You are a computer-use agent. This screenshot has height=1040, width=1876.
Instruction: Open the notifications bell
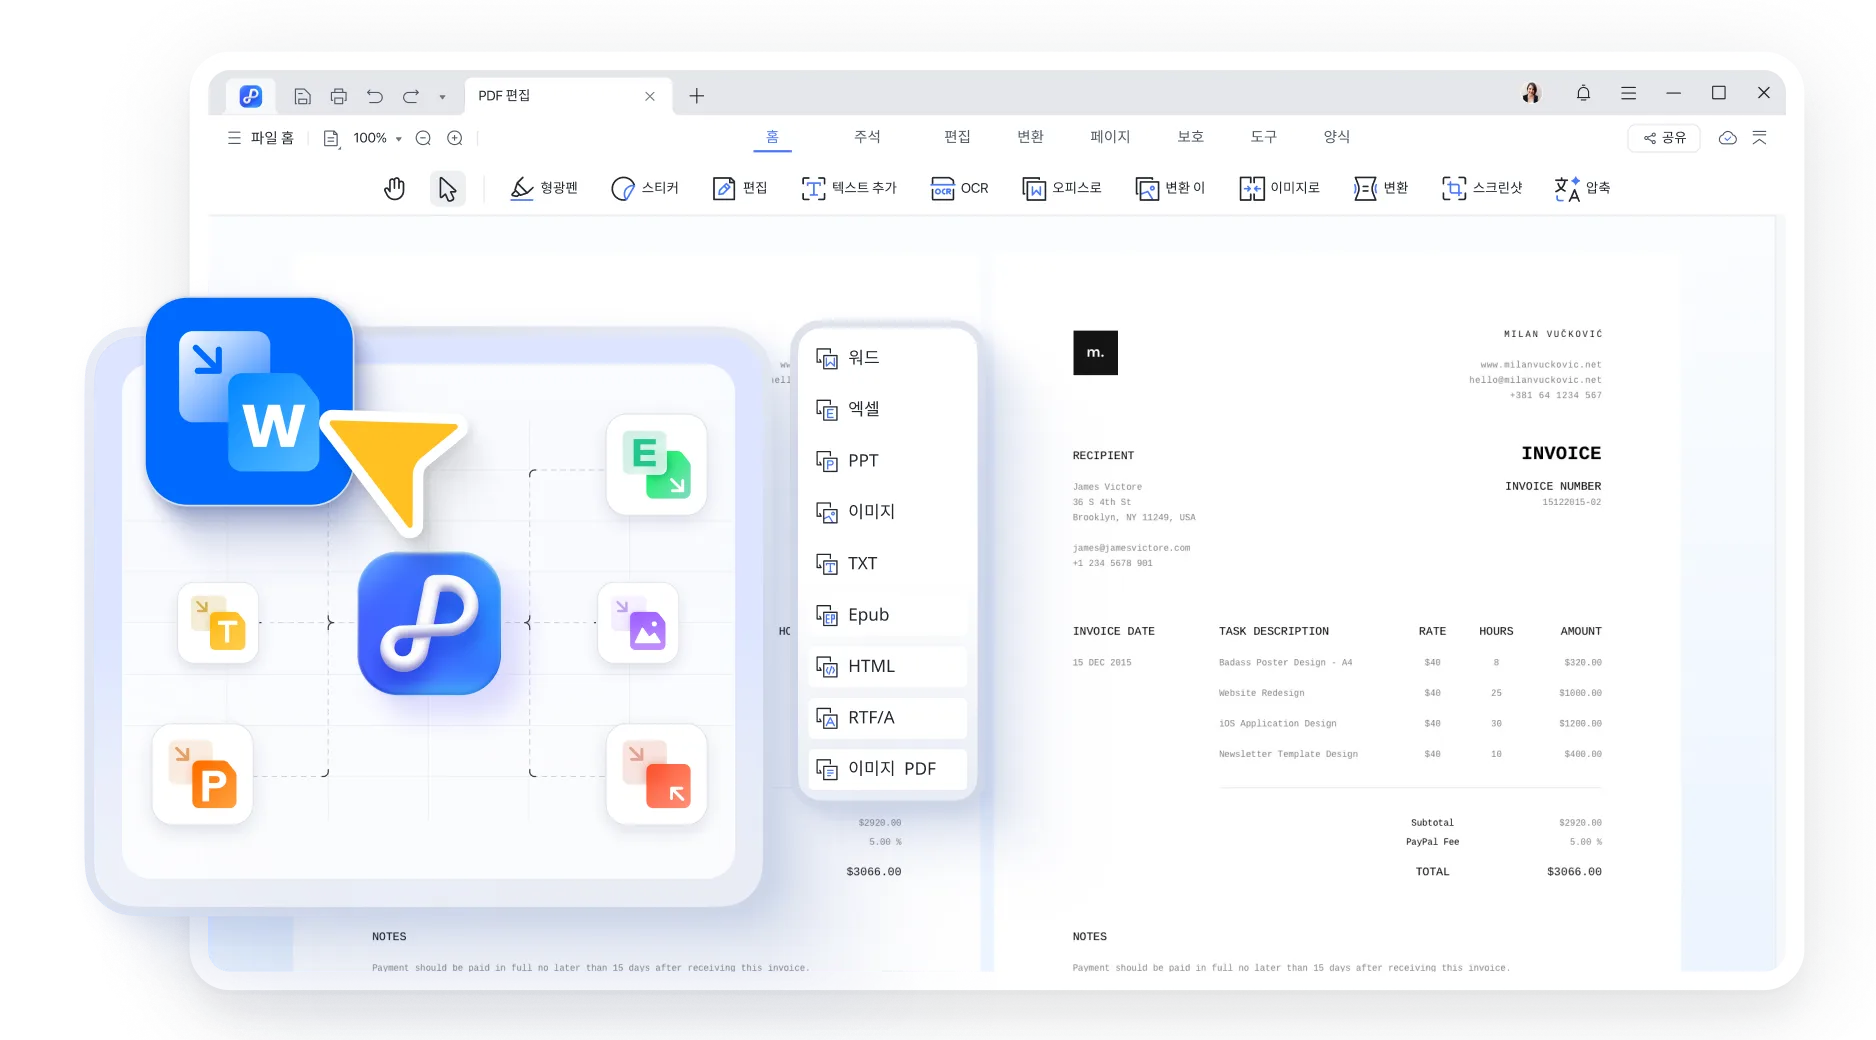1583,93
